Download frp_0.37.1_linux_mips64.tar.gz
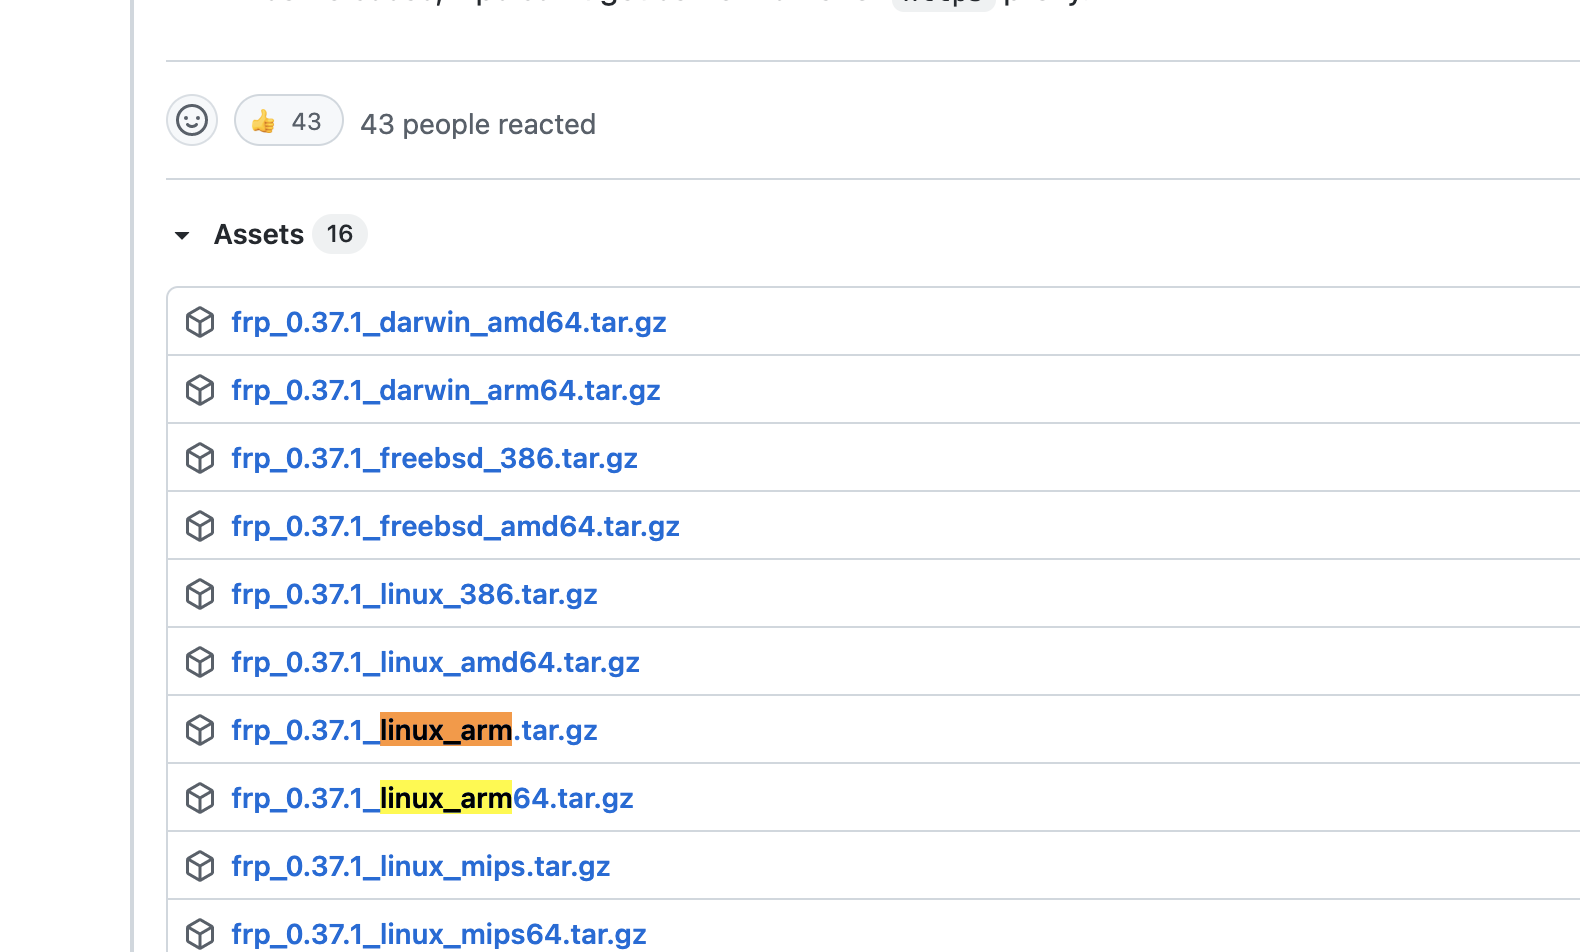This screenshot has height=952, width=1580. coord(438,934)
